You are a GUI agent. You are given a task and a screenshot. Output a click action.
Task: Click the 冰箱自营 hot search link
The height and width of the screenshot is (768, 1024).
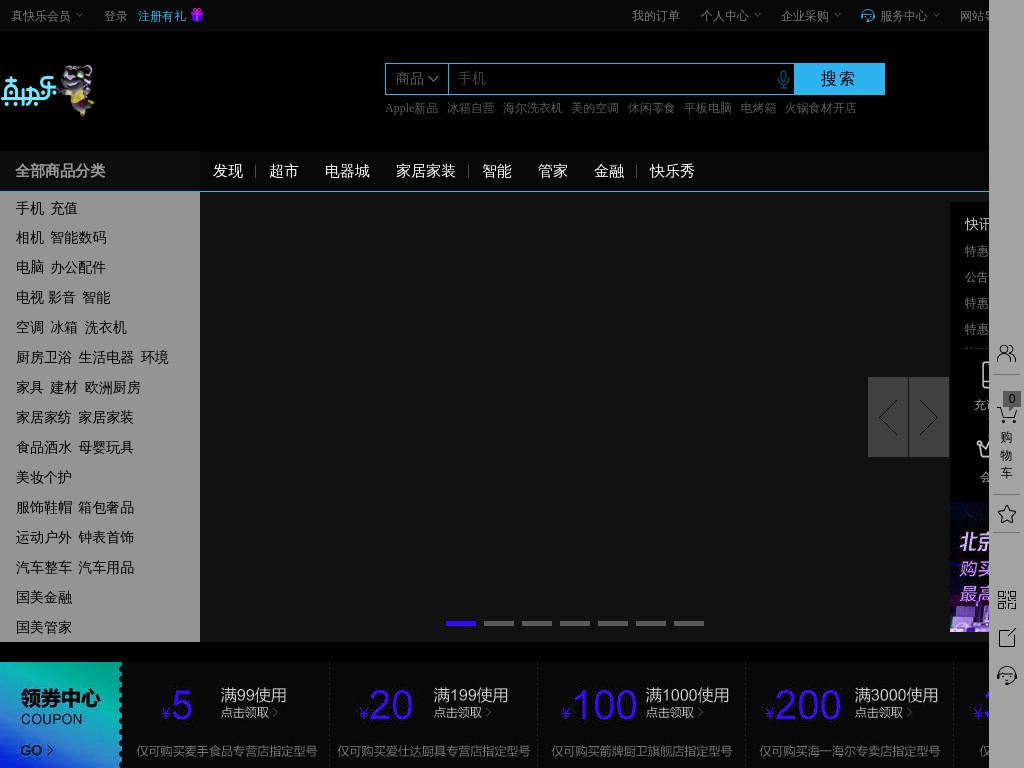pos(471,108)
